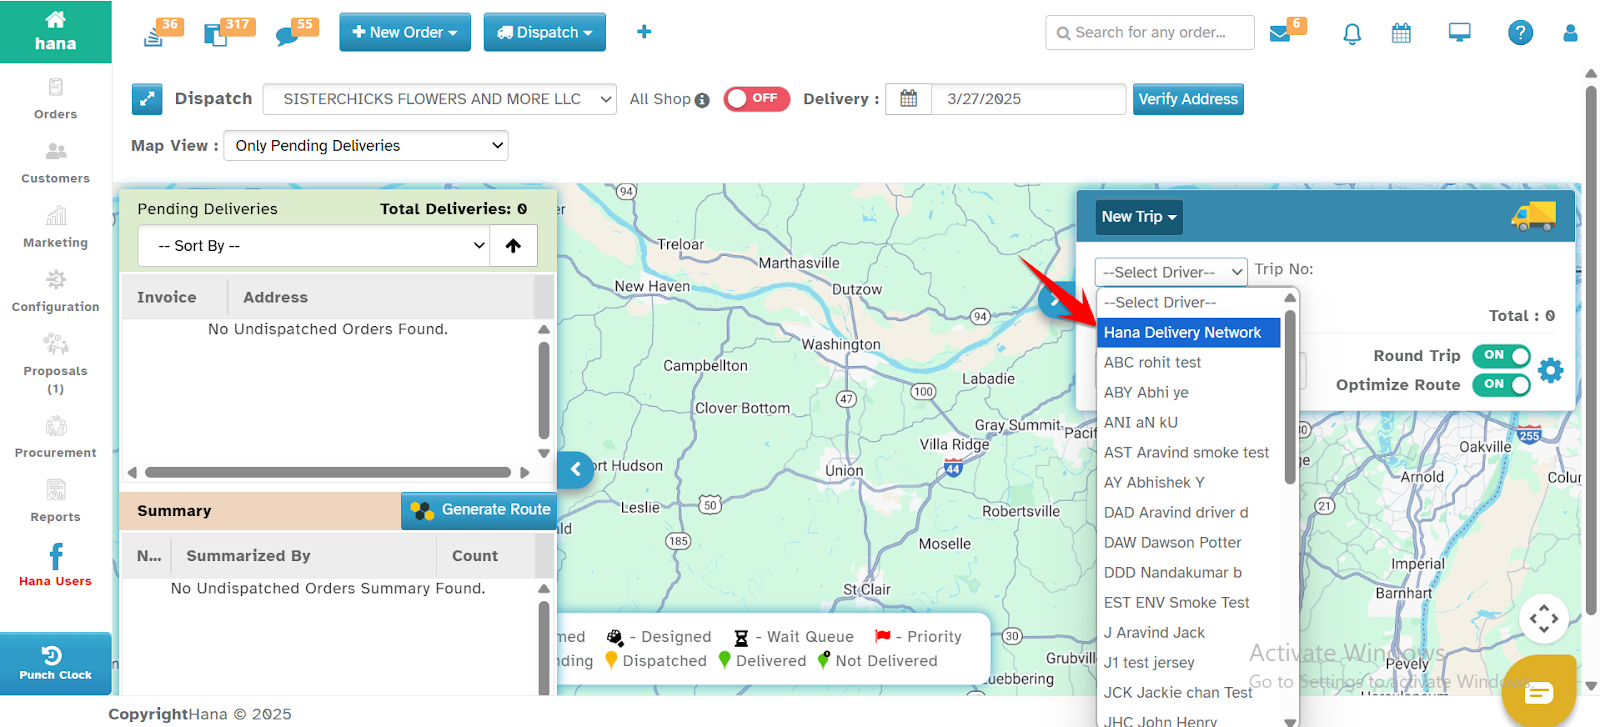Image resolution: width=1600 pixels, height=727 pixels.
Task: Open the notifications bell
Action: coord(1352,34)
